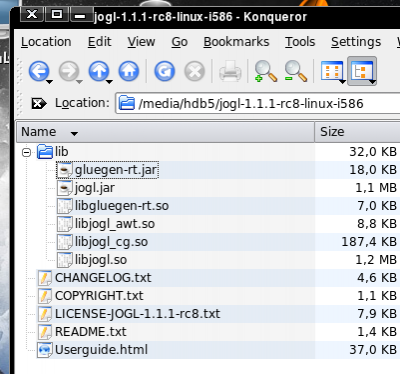Viewport: 400px width, 374px height.
Task: Clear the location bar with X icon
Action: [38, 103]
